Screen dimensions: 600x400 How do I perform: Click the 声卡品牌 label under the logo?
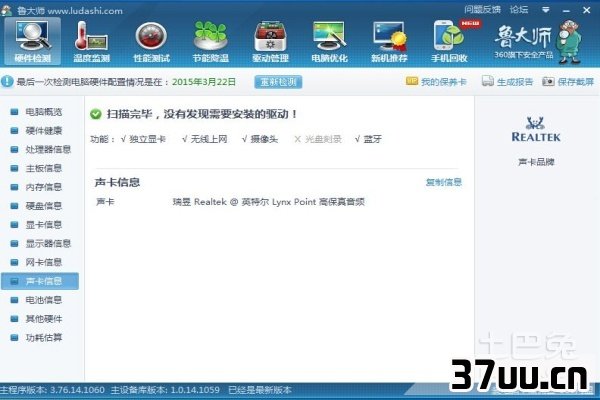536,162
